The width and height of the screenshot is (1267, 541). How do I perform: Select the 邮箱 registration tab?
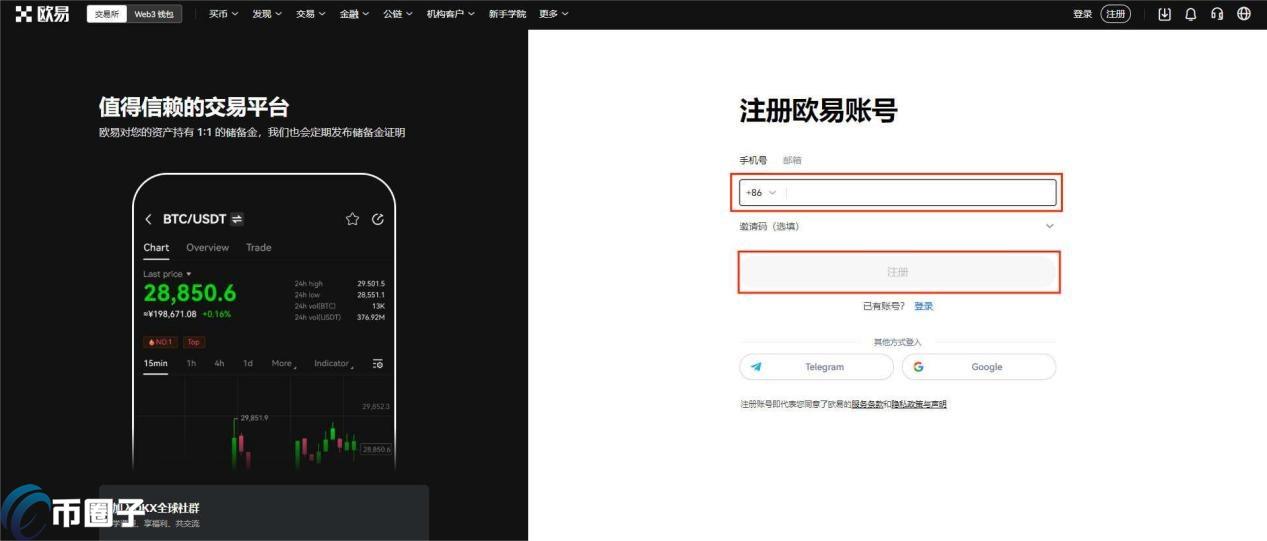(792, 160)
